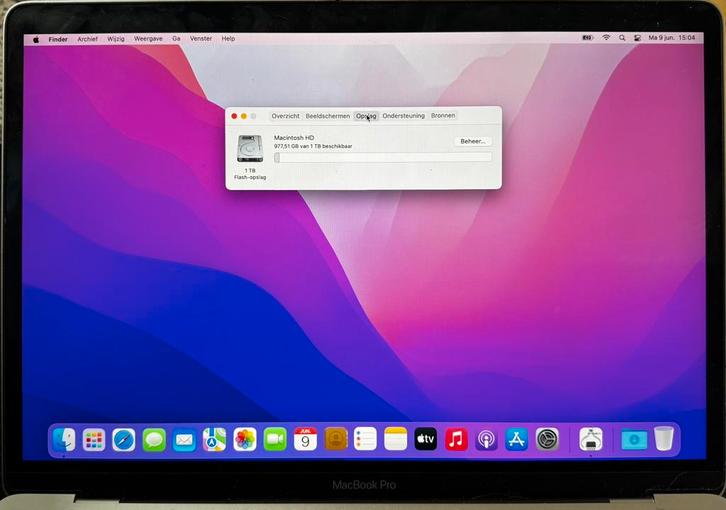Switch to the Ondersteuning tab
This screenshot has width=726, height=510.
click(x=403, y=116)
